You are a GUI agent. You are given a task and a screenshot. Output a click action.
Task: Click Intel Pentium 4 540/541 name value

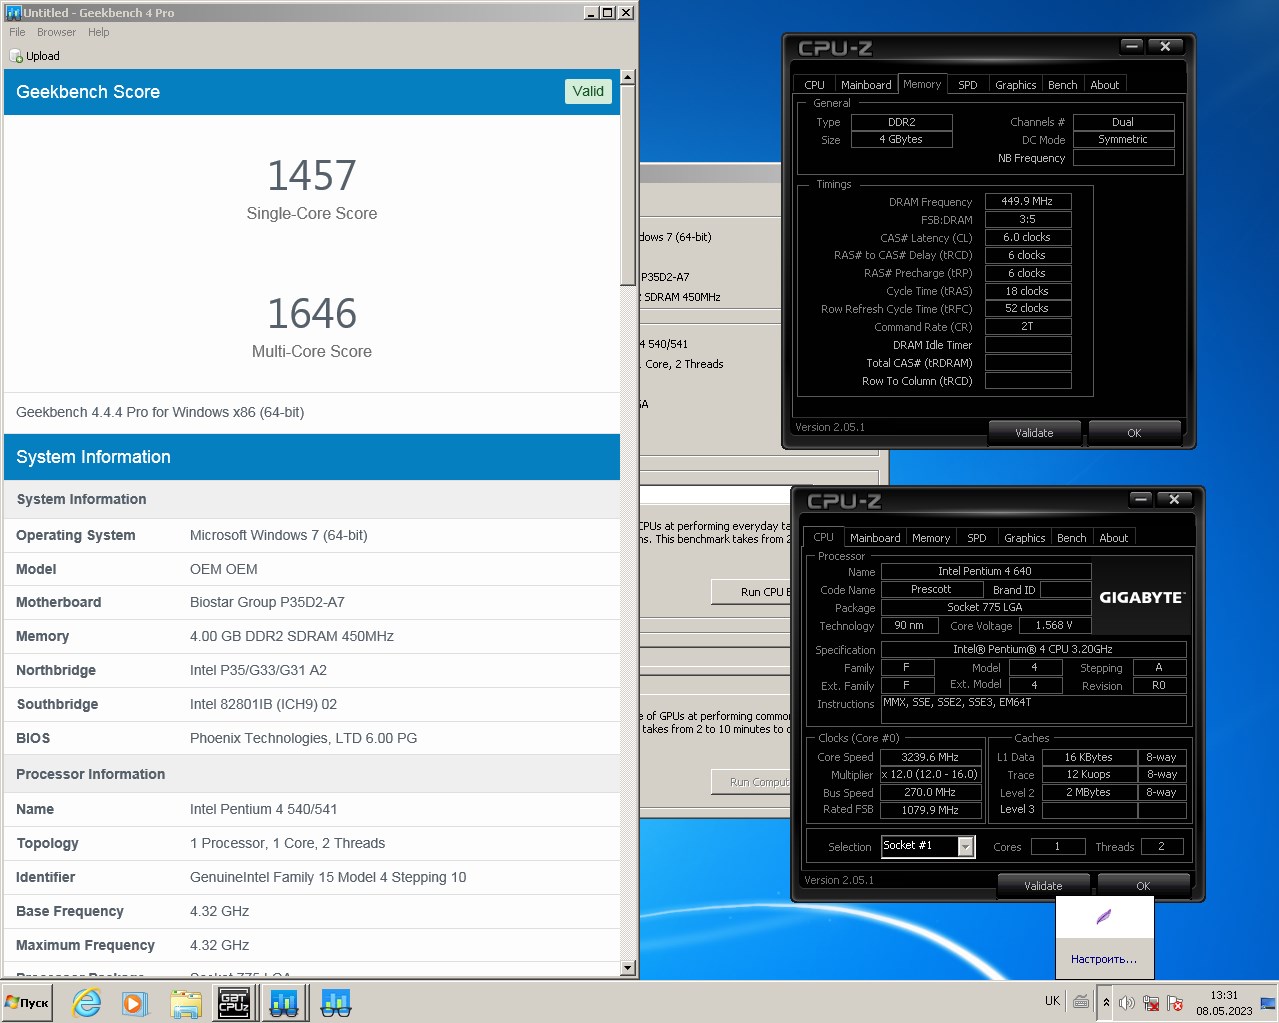pyautogui.click(x=263, y=809)
